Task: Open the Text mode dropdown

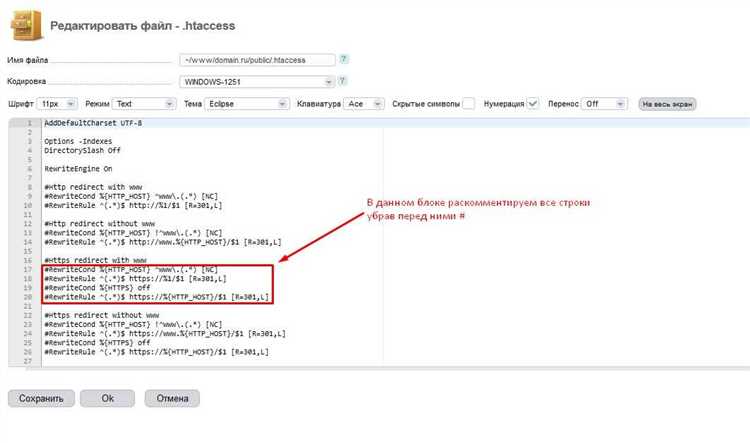Action: click(x=143, y=104)
